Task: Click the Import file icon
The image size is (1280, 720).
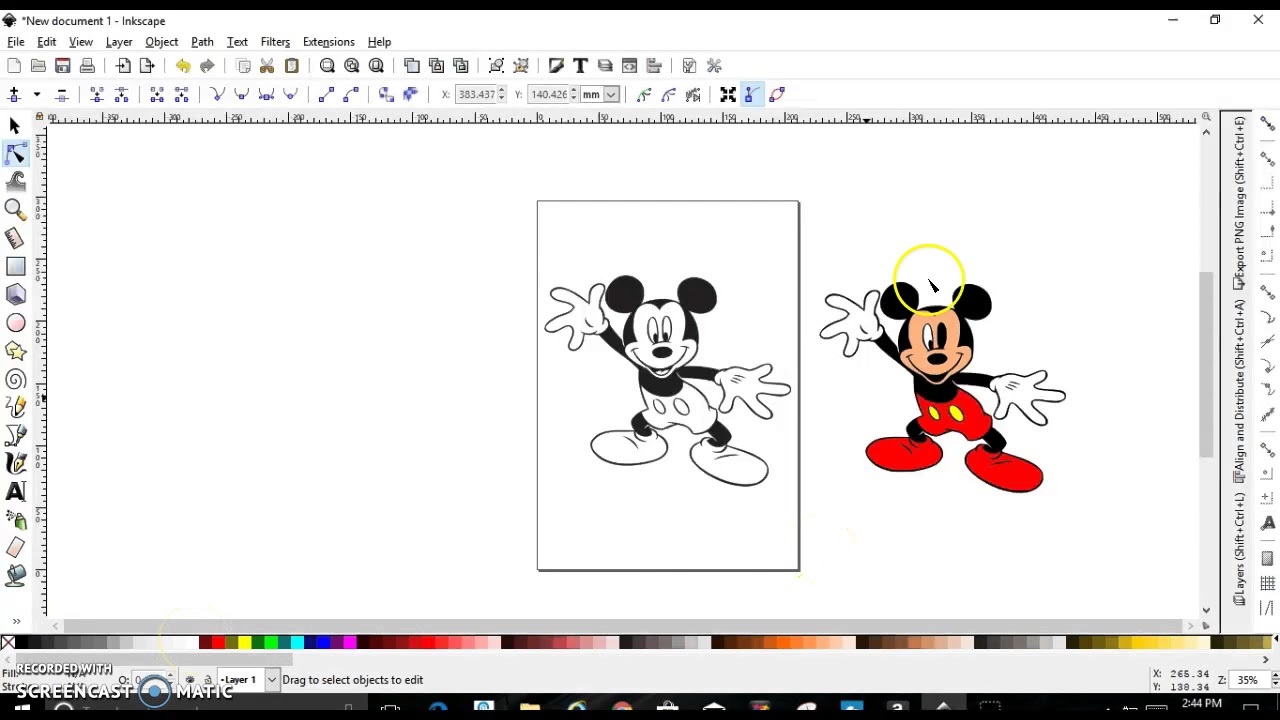Action: tap(123, 66)
